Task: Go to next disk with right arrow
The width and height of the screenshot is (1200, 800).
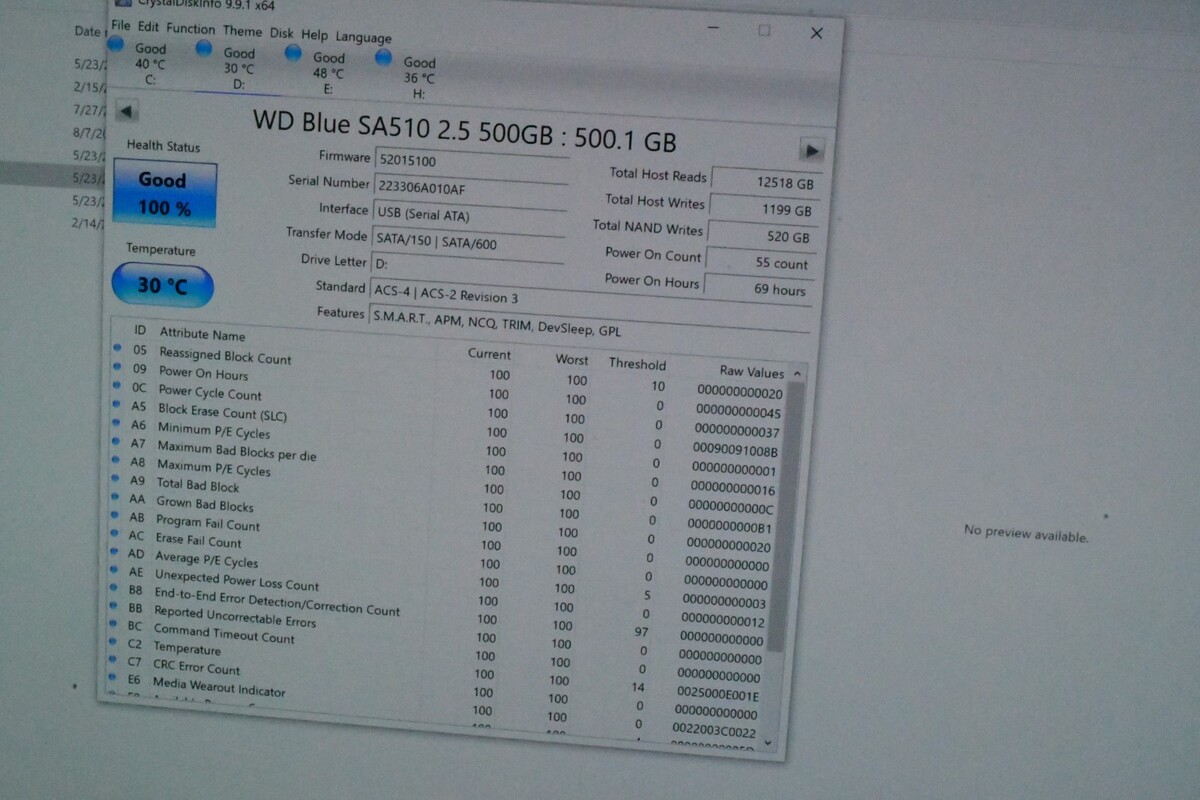Action: (811, 151)
